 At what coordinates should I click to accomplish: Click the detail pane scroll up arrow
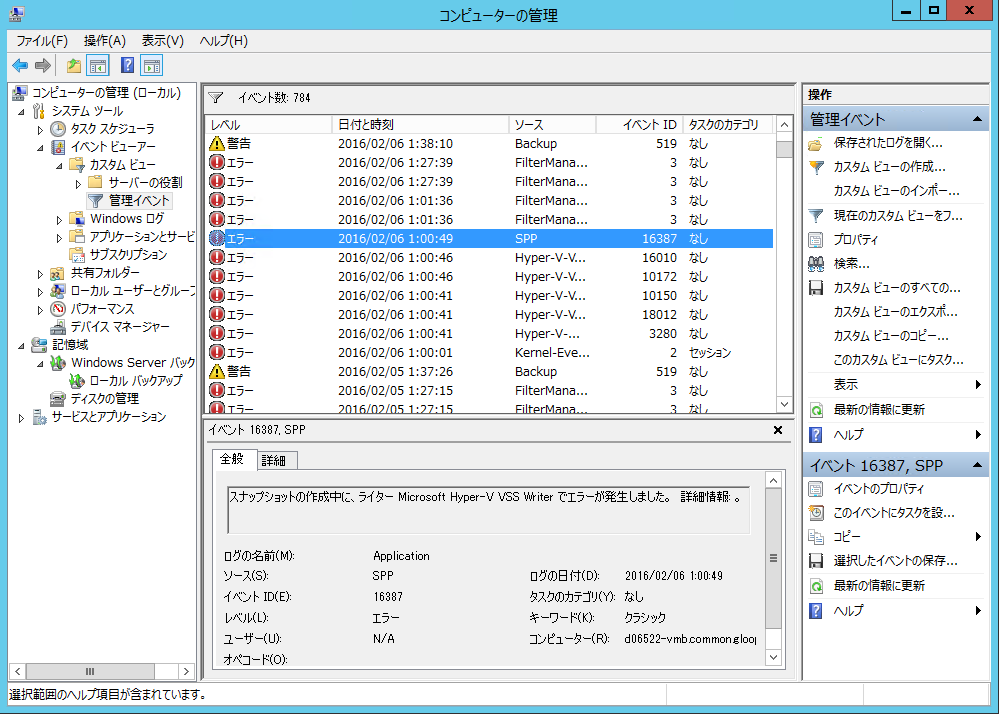pyautogui.click(x=773, y=481)
